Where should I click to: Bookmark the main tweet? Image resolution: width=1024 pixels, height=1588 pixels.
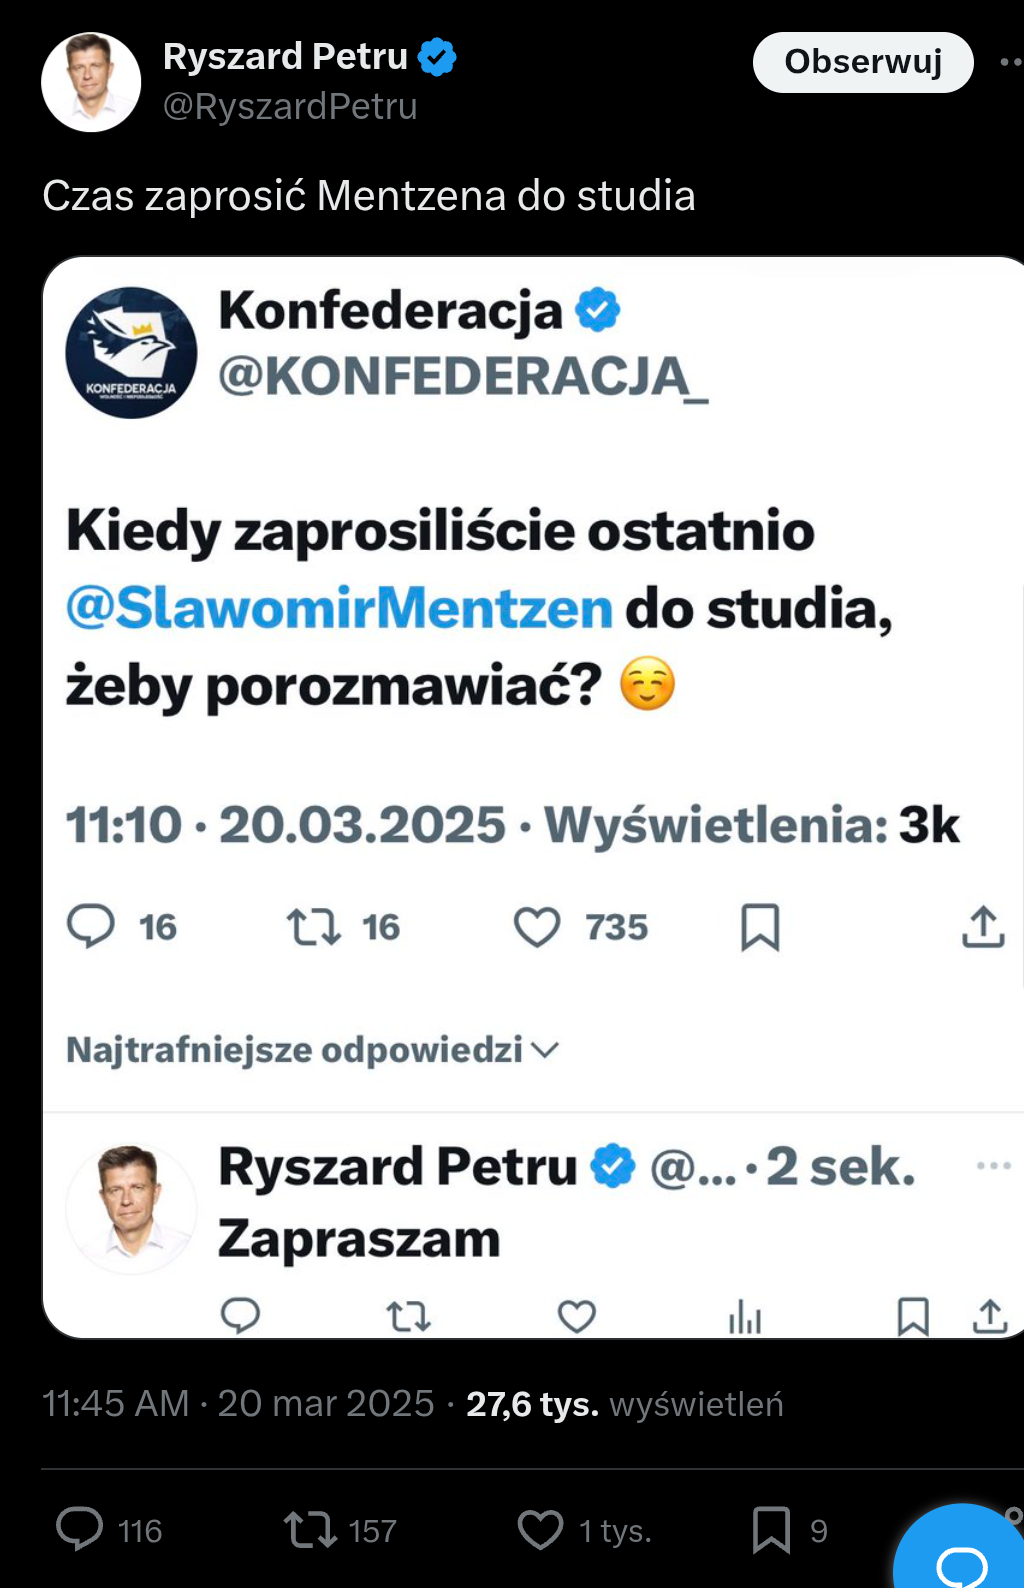click(x=771, y=1530)
